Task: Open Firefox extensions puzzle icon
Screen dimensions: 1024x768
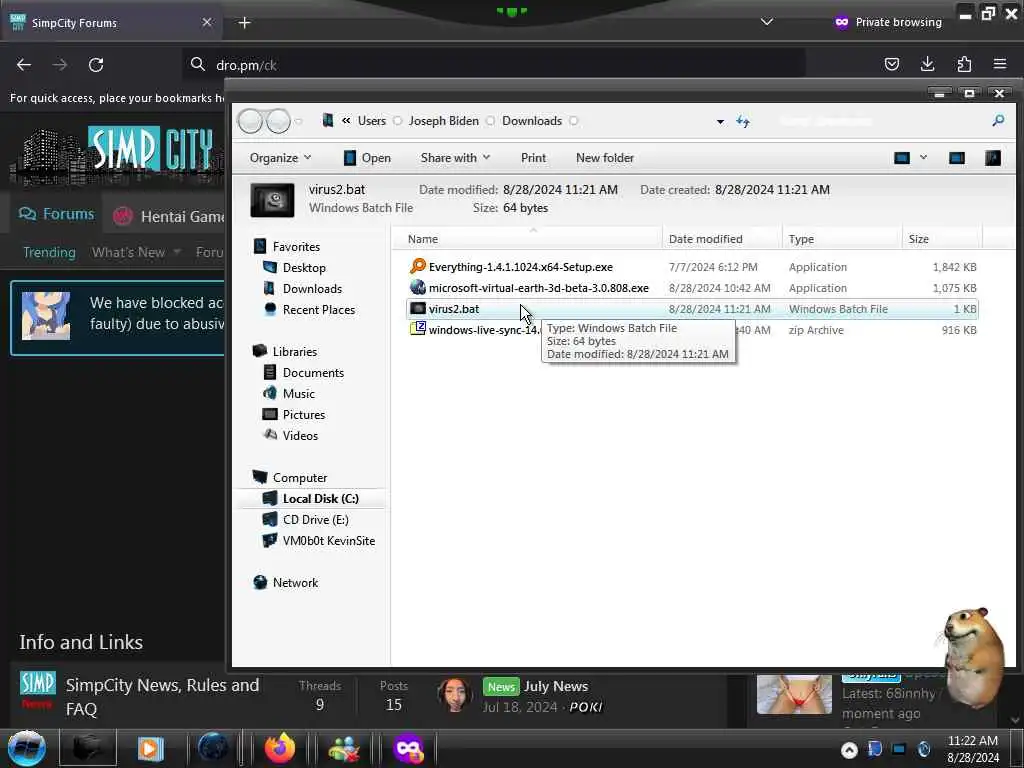Action: (x=964, y=64)
